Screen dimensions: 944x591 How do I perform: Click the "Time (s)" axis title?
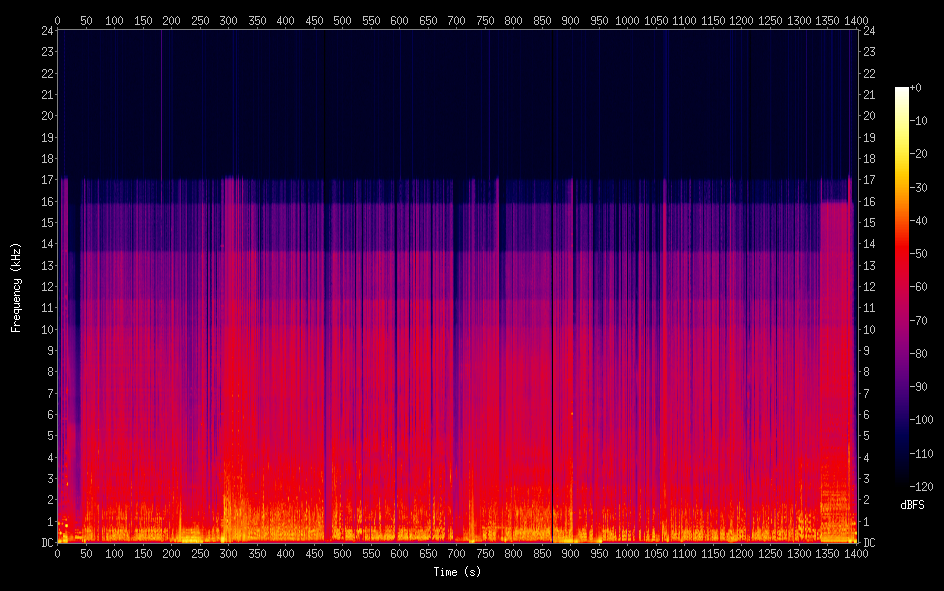[x=456, y=572]
